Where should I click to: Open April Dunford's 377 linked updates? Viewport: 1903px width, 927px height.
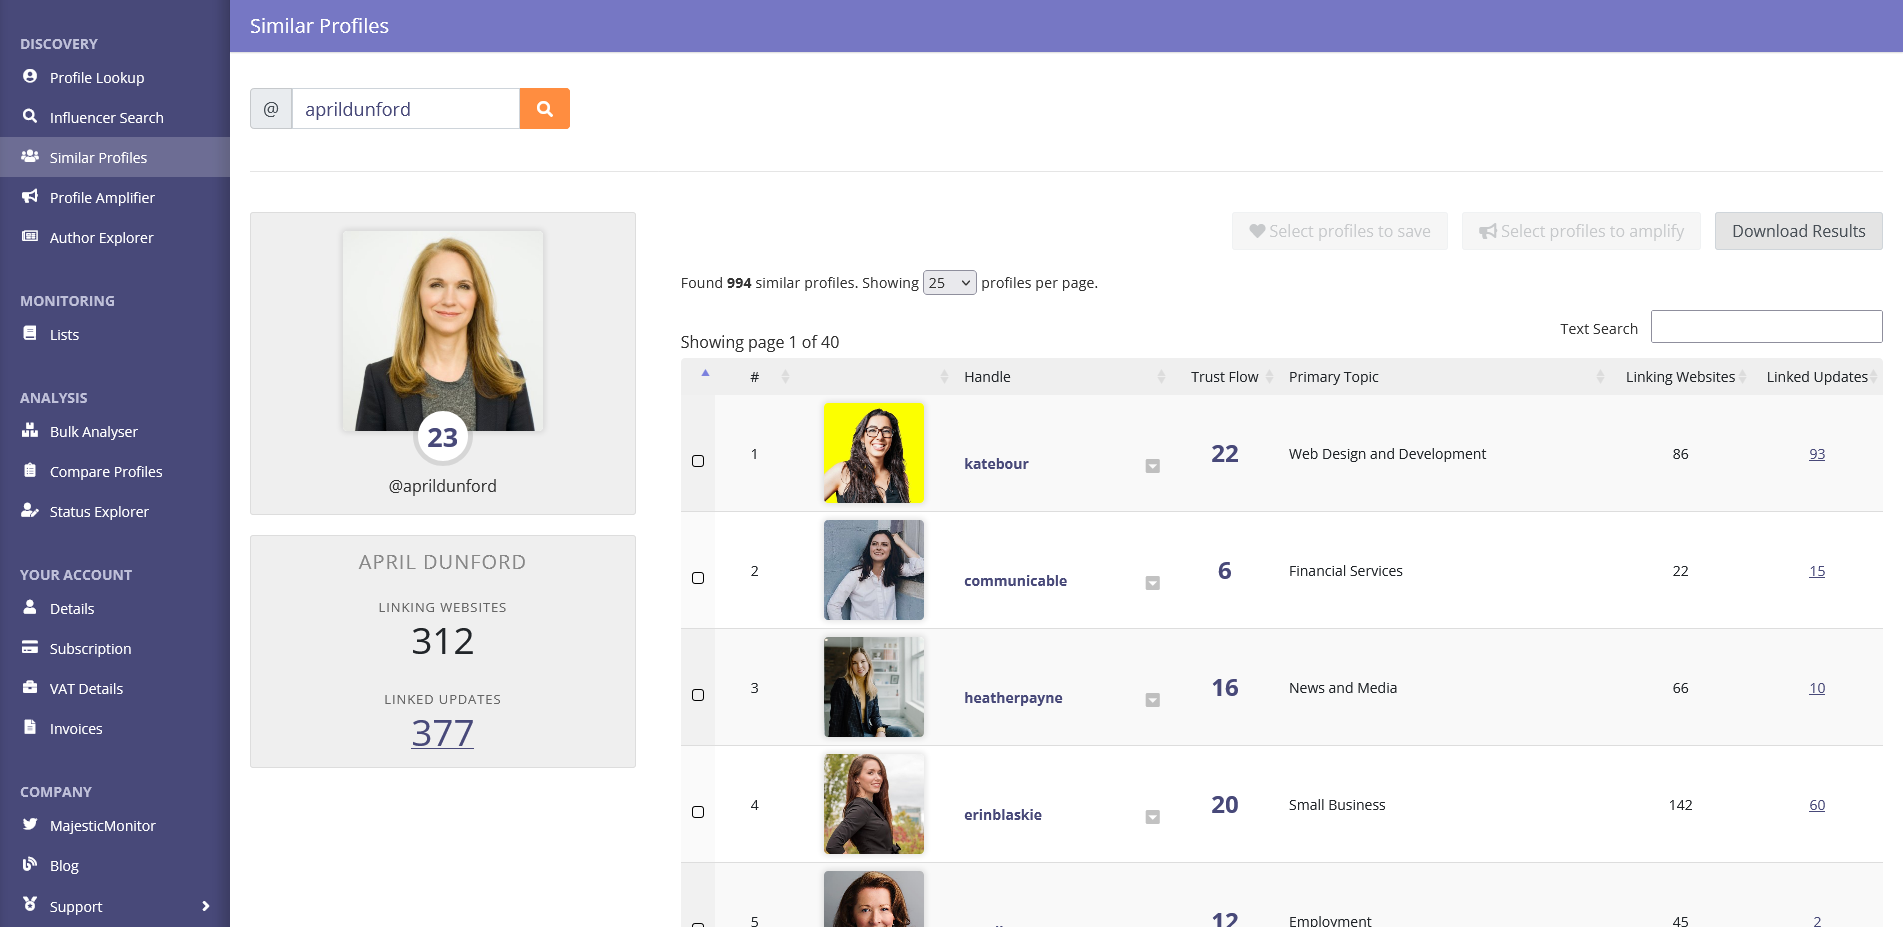(442, 733)
